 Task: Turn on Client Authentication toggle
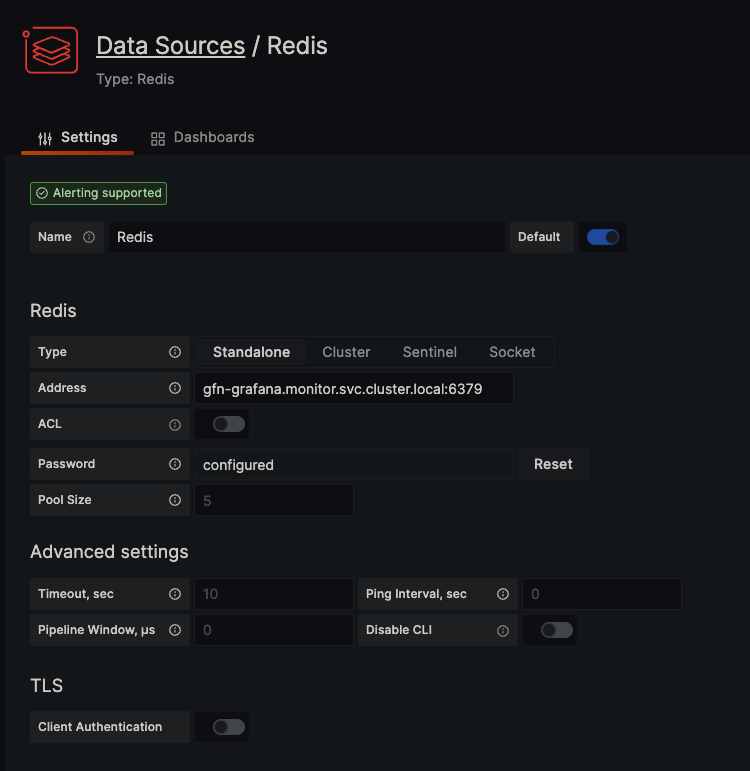(x=229, y=727)
